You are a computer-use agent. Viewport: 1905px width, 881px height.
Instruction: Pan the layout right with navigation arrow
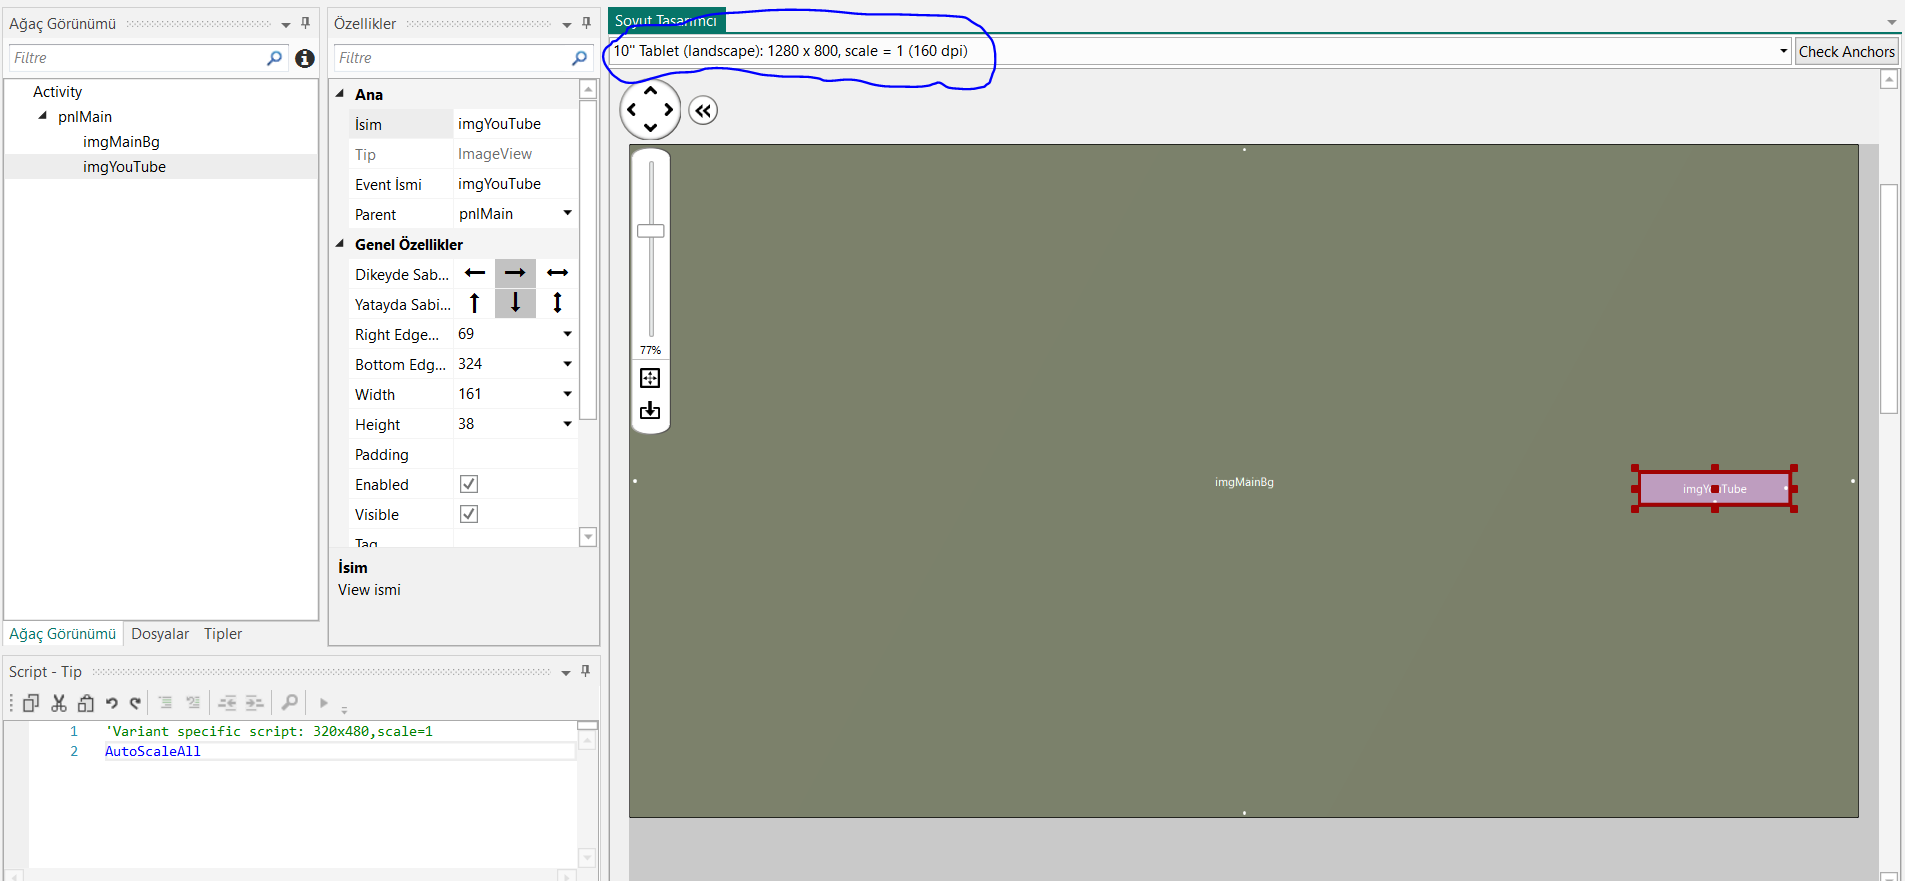tap(669, 110)
